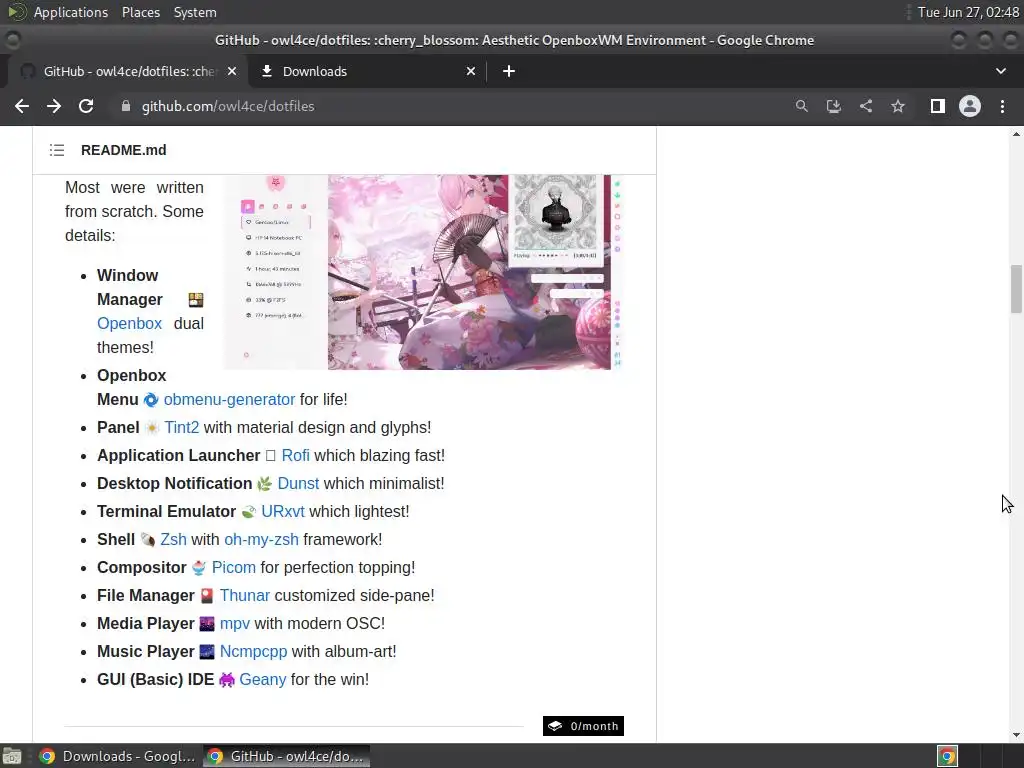
Task: Open the Applications menu
Action: click(x=71, y=12)
